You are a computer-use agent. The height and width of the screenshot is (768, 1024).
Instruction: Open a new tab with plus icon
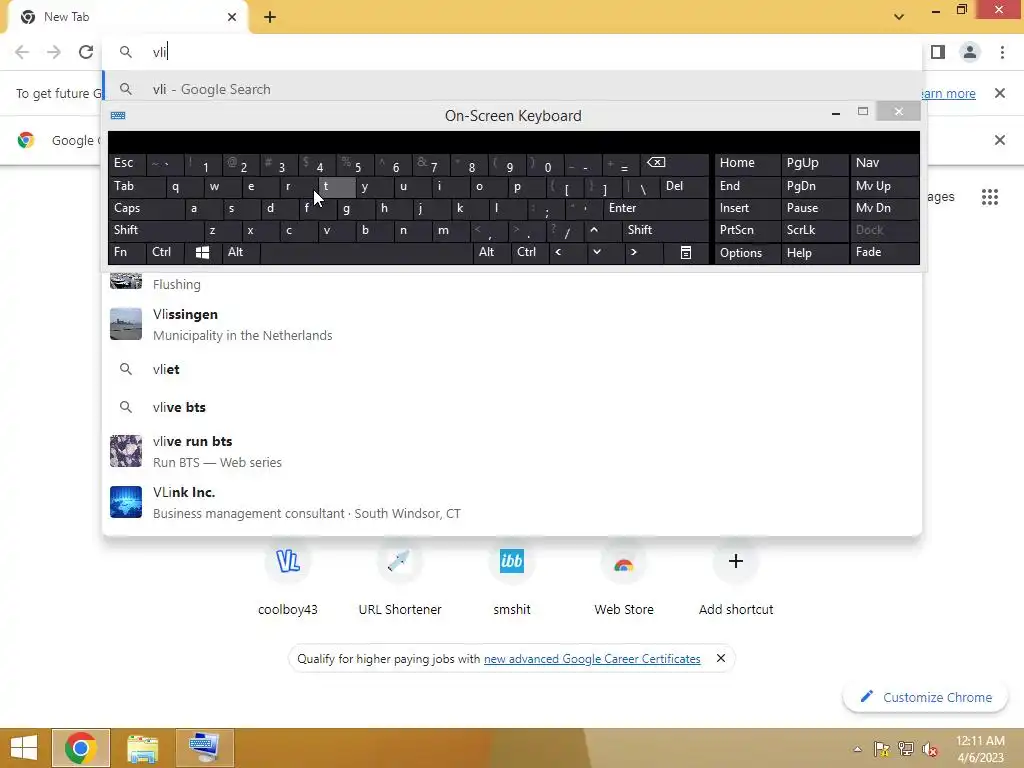pos(270,17)
